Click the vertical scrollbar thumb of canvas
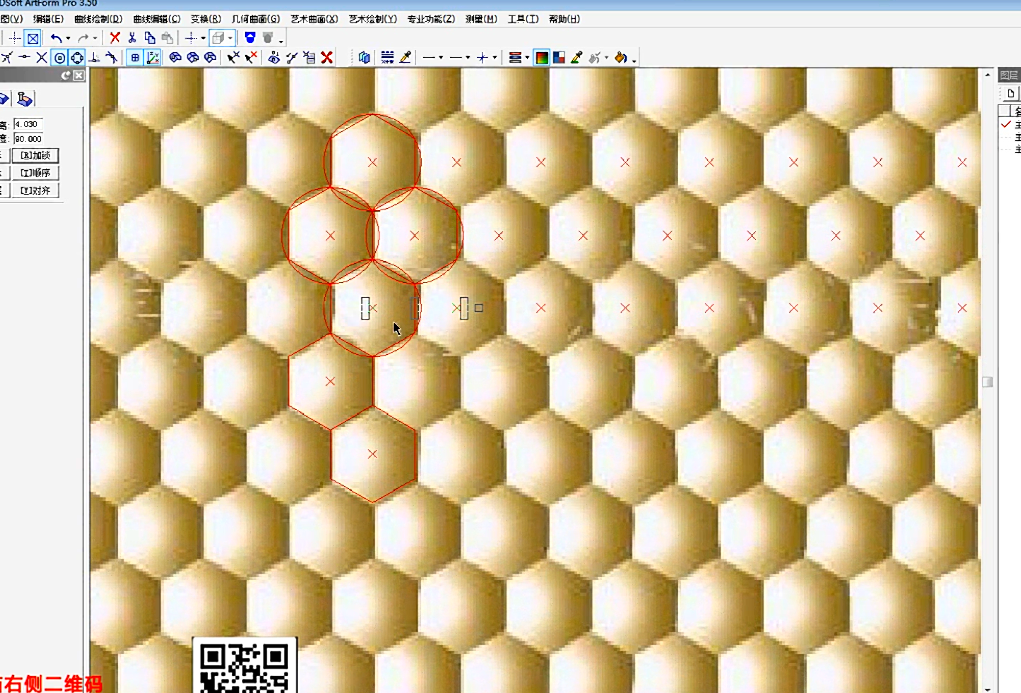 [987, 382]
